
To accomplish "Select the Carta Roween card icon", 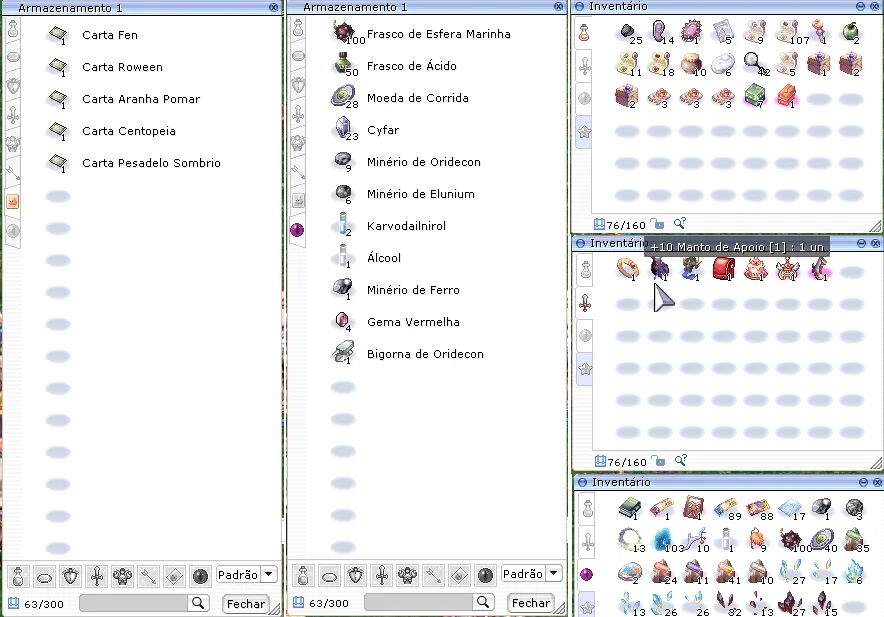I will click(x=58, y=66).
